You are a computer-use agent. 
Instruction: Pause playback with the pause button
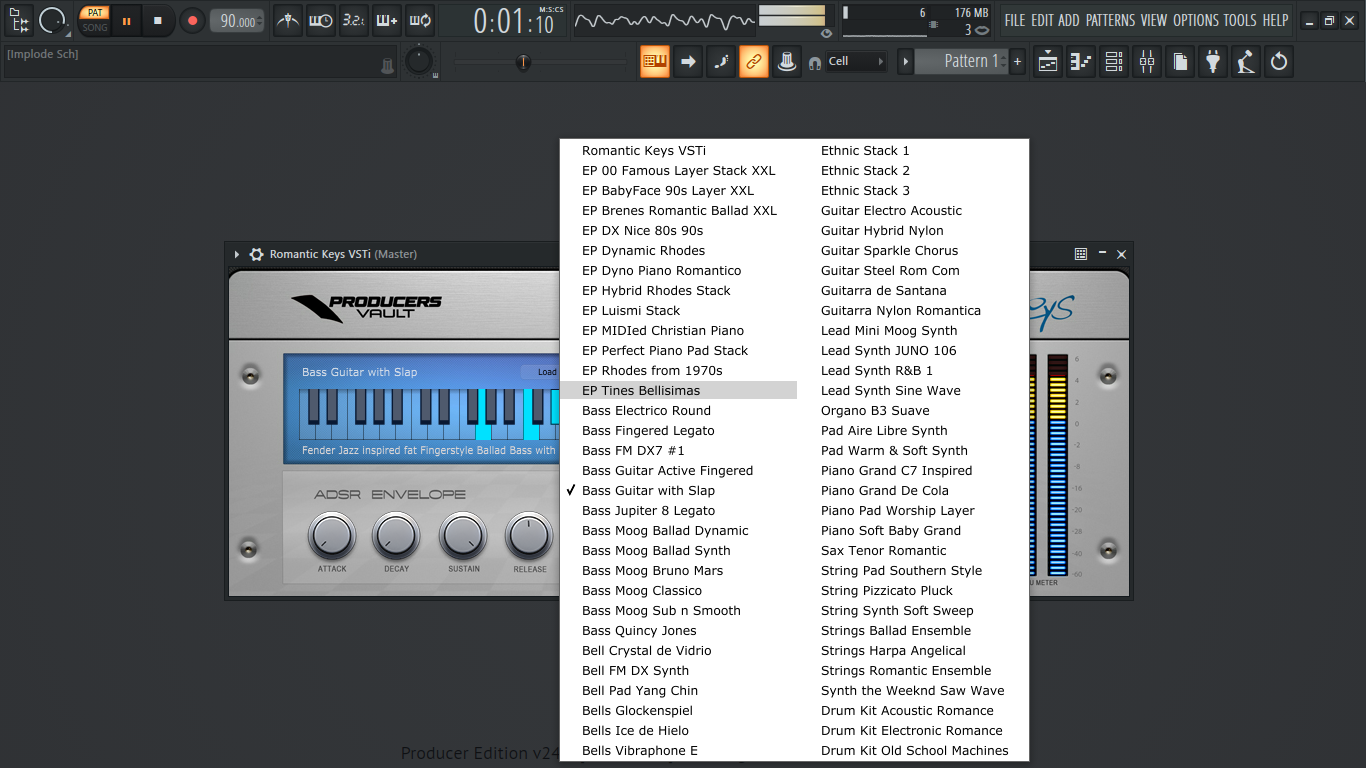click(x=127, y=20)
